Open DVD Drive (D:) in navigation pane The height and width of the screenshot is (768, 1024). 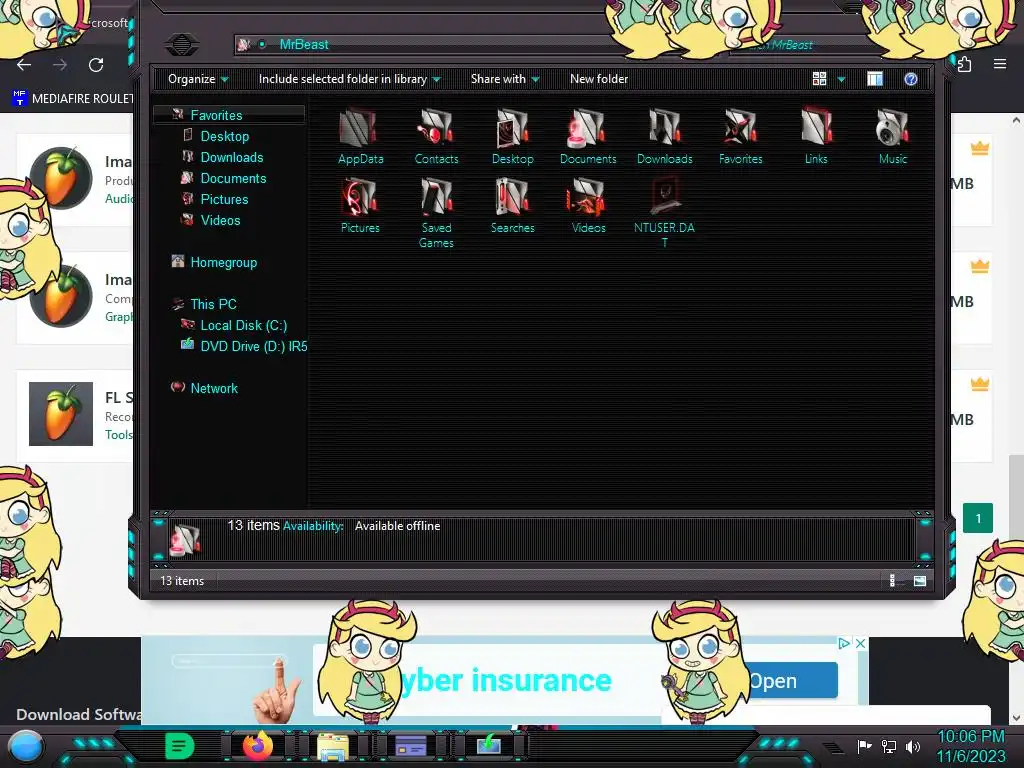[253, 346]
